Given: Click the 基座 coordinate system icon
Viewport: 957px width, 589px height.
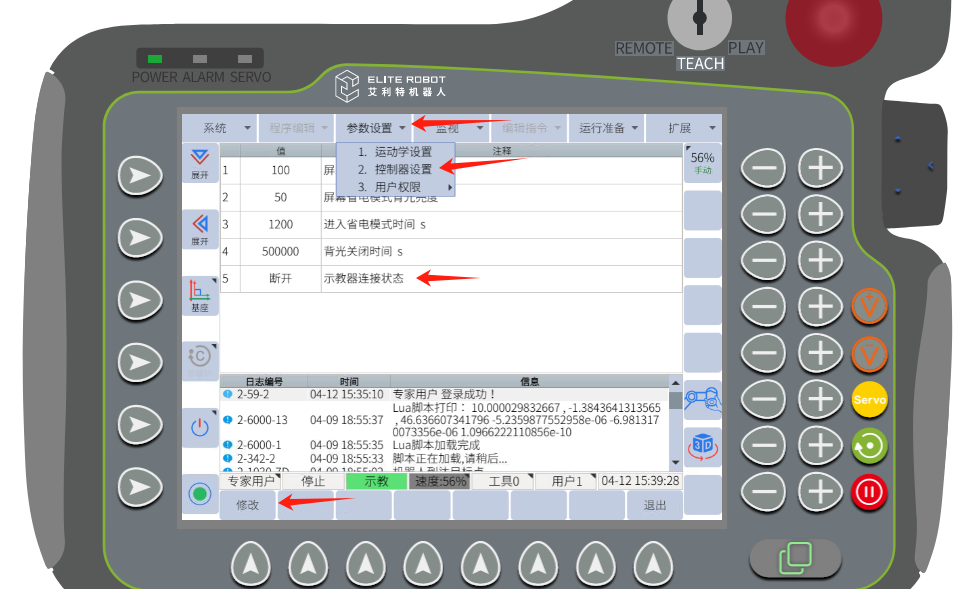Looking at the screenshot, I should click(200, 297).
